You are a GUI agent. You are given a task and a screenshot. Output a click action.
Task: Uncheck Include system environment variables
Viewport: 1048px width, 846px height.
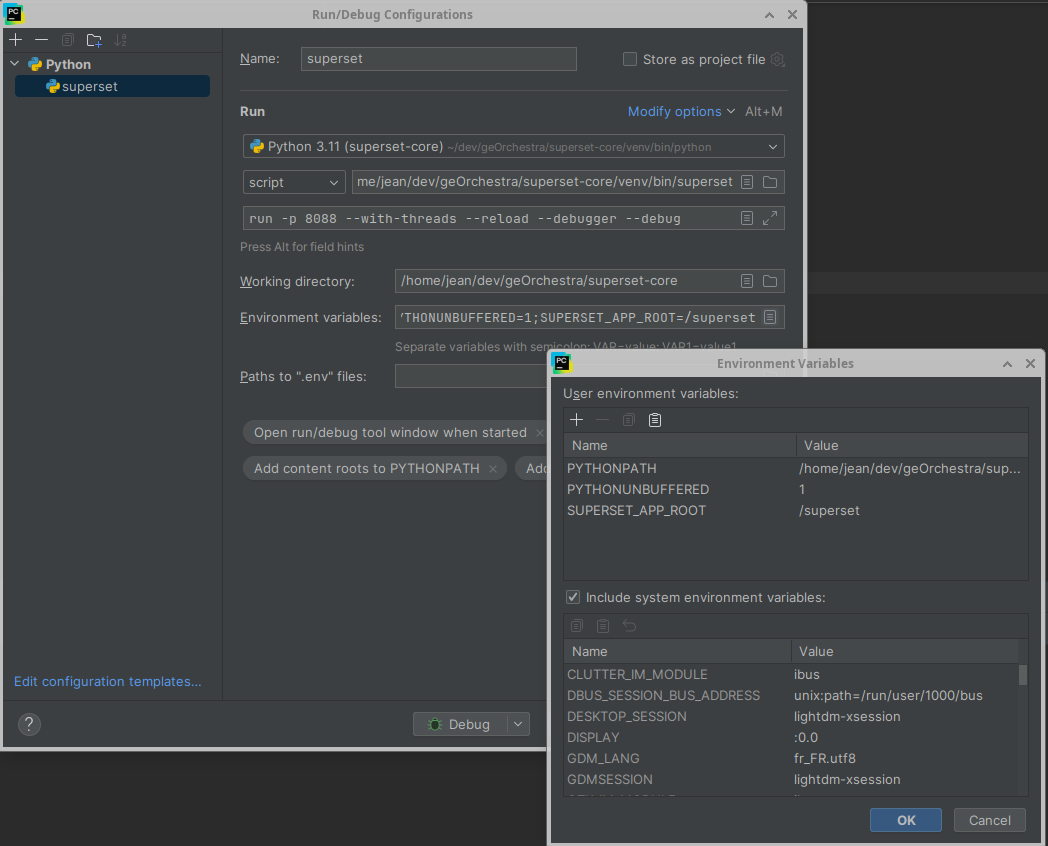[573, 597]
